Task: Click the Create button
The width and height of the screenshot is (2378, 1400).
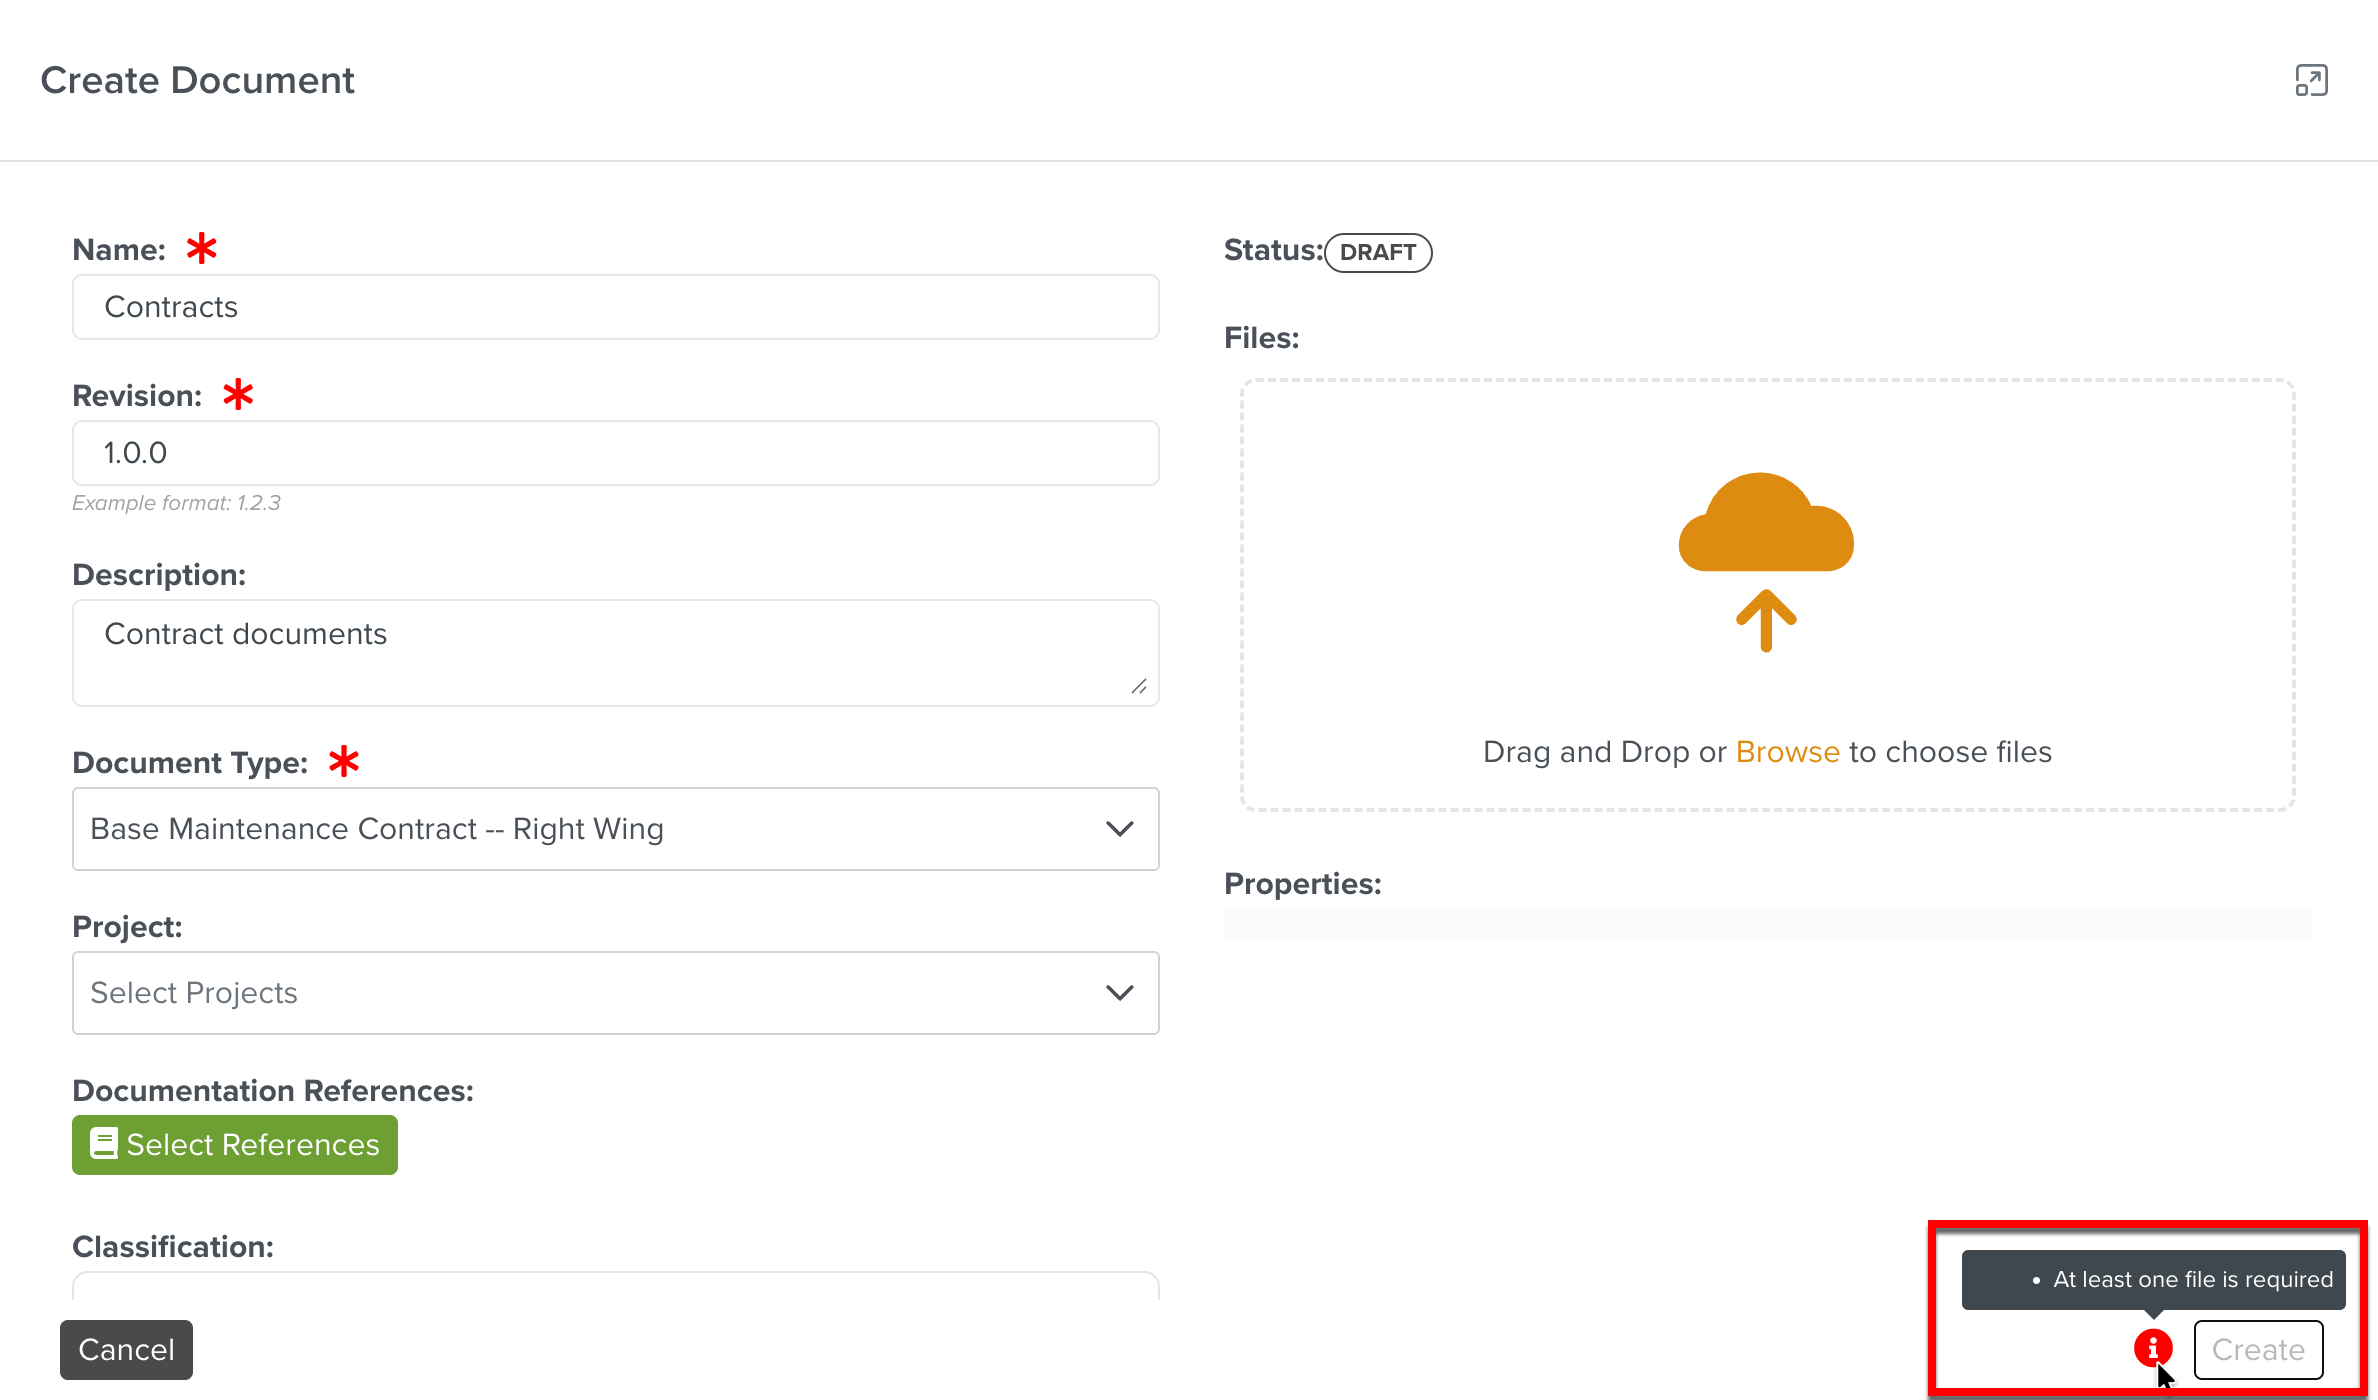Action: pyautogui.click(x=2258, y=1350)
